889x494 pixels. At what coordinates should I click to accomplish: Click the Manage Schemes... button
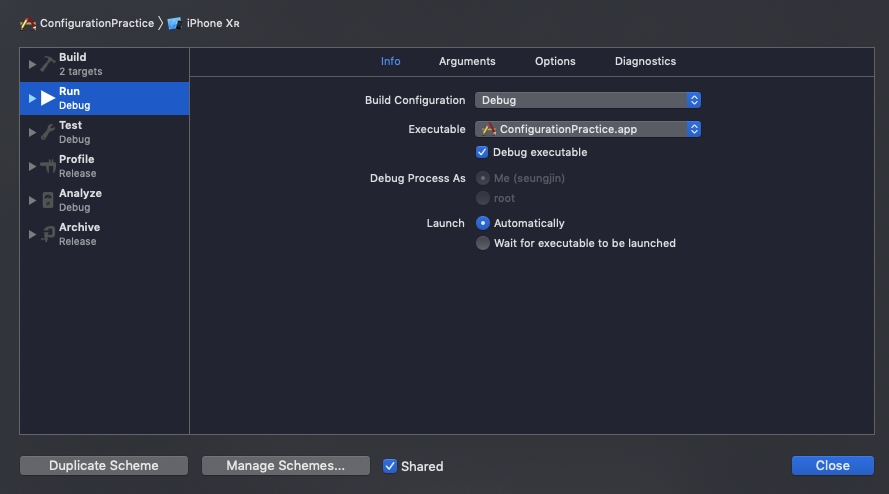tap(286, 466)
